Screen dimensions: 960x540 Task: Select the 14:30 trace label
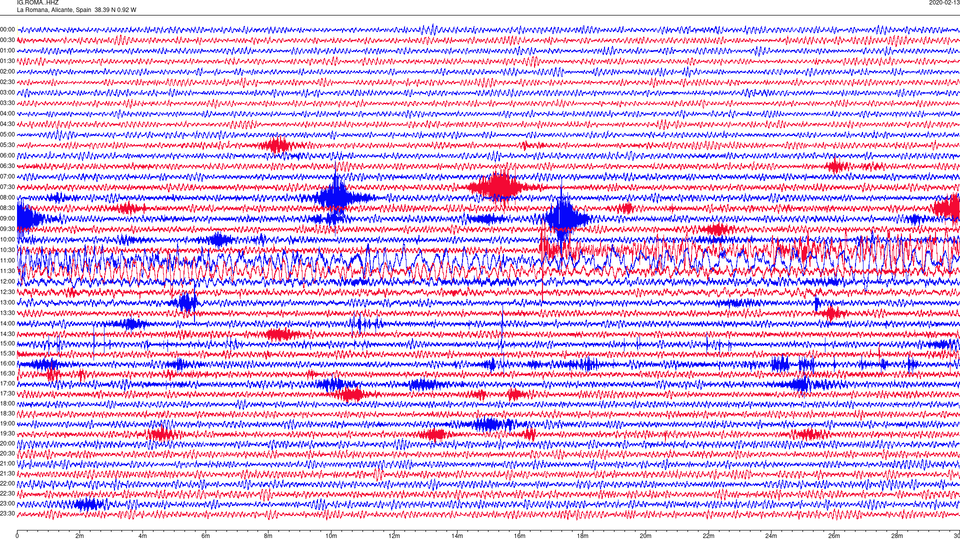coord(7,334)
